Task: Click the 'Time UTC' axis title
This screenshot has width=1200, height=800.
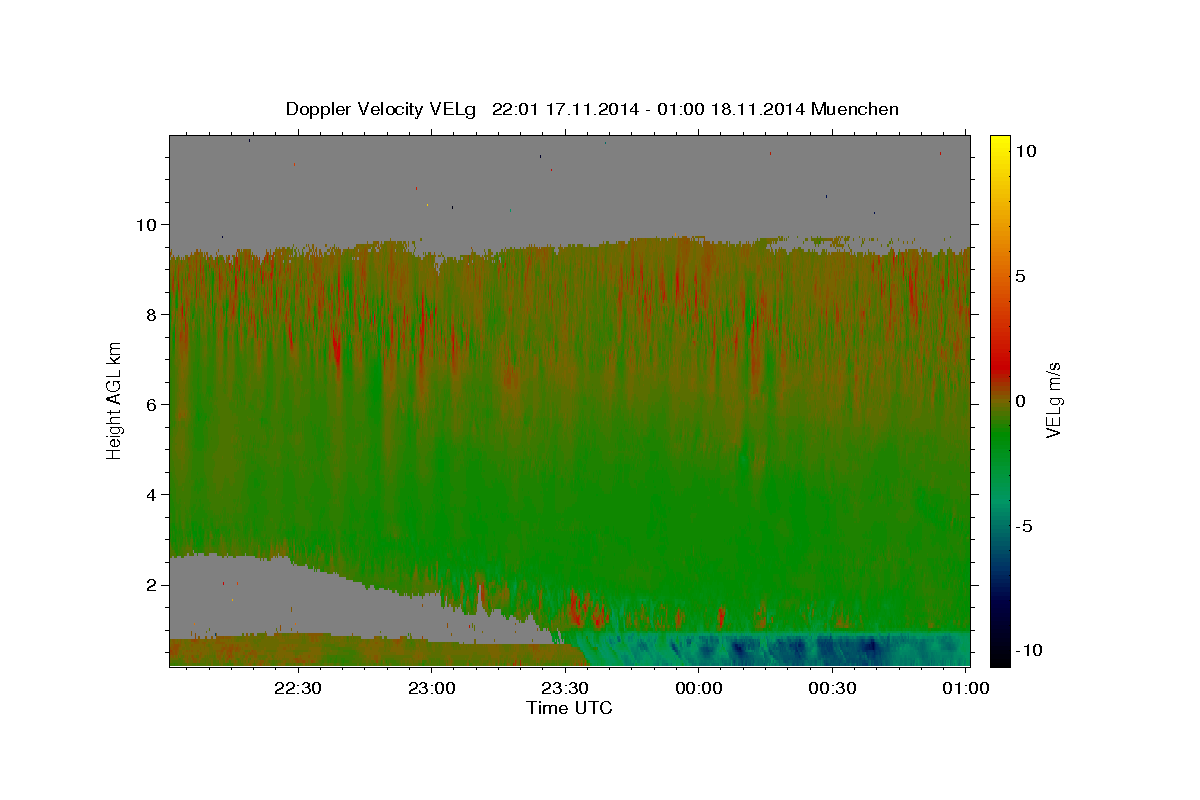Action: pyautogui.click(x=569, y=708)
